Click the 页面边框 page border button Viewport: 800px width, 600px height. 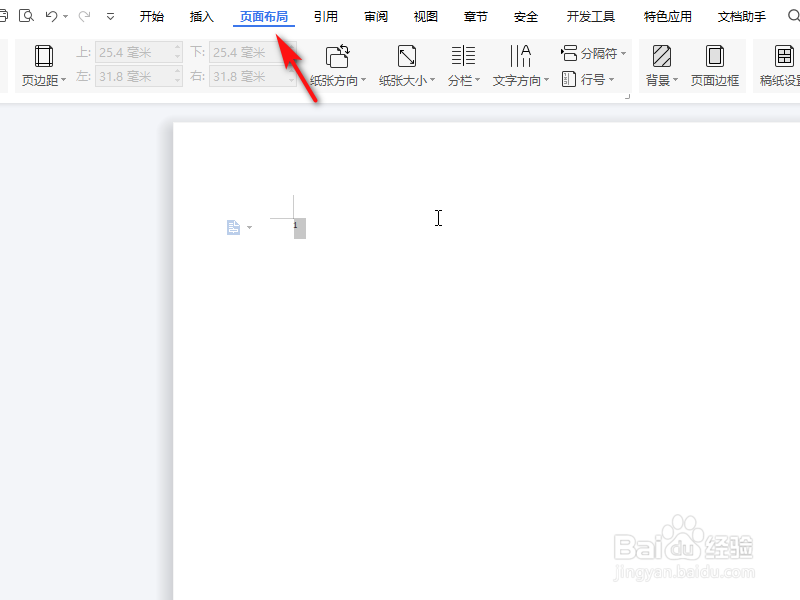[715, 65]
